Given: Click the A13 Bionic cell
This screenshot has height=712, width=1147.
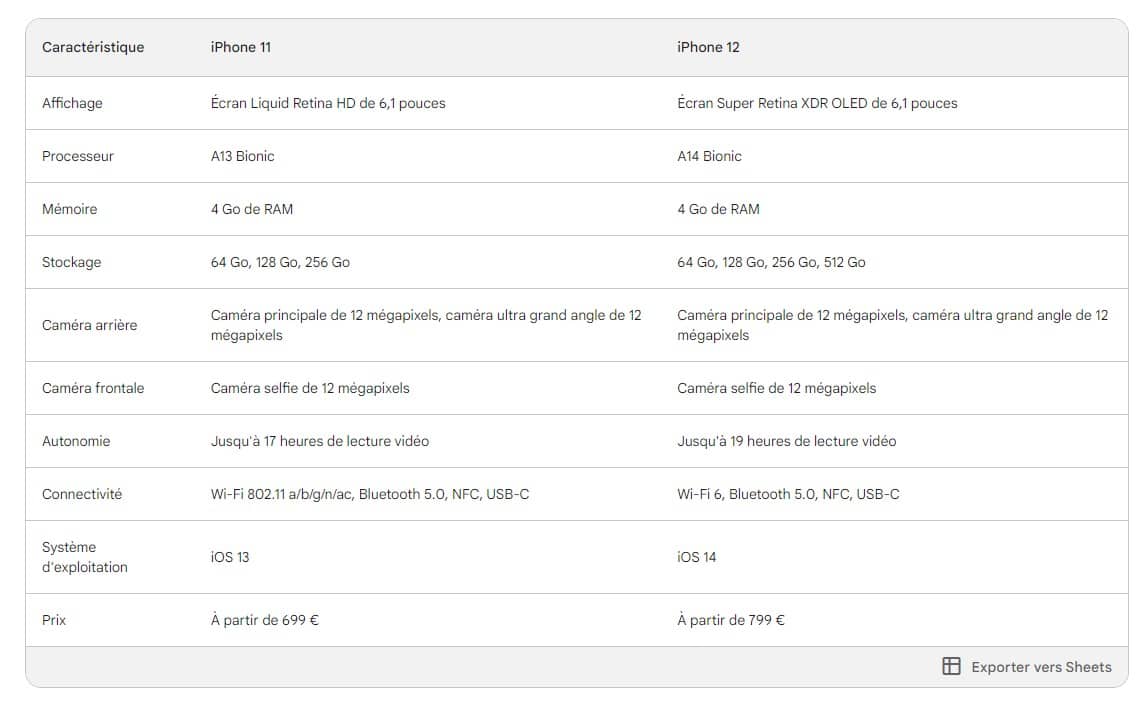Looking at the screenshot, I should point(243,156).
